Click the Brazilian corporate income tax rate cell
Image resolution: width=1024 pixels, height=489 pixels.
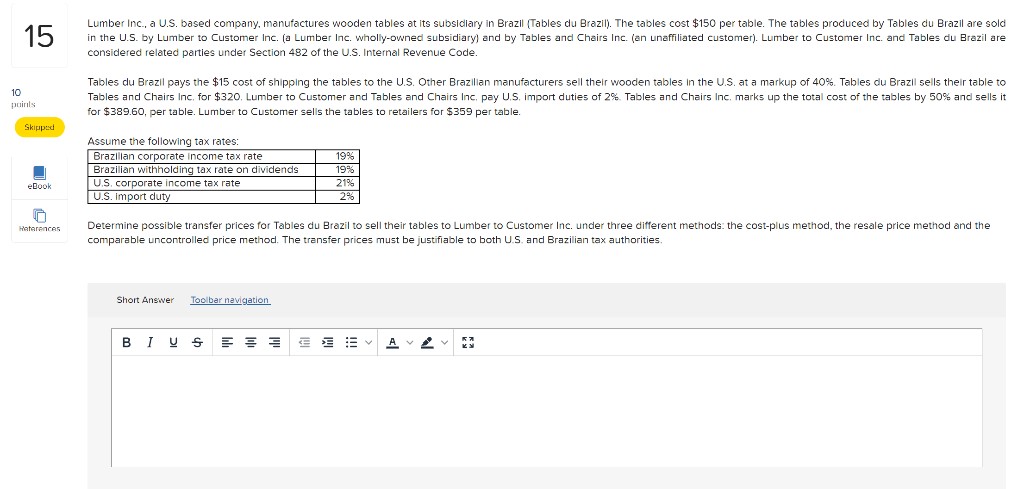[x=202, y=156]
